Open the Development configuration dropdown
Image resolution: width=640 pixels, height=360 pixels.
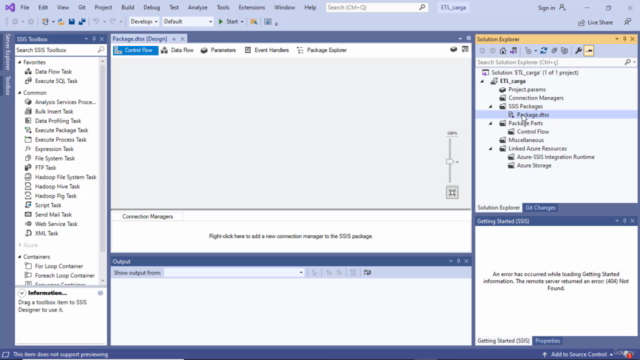click(144, 22)
